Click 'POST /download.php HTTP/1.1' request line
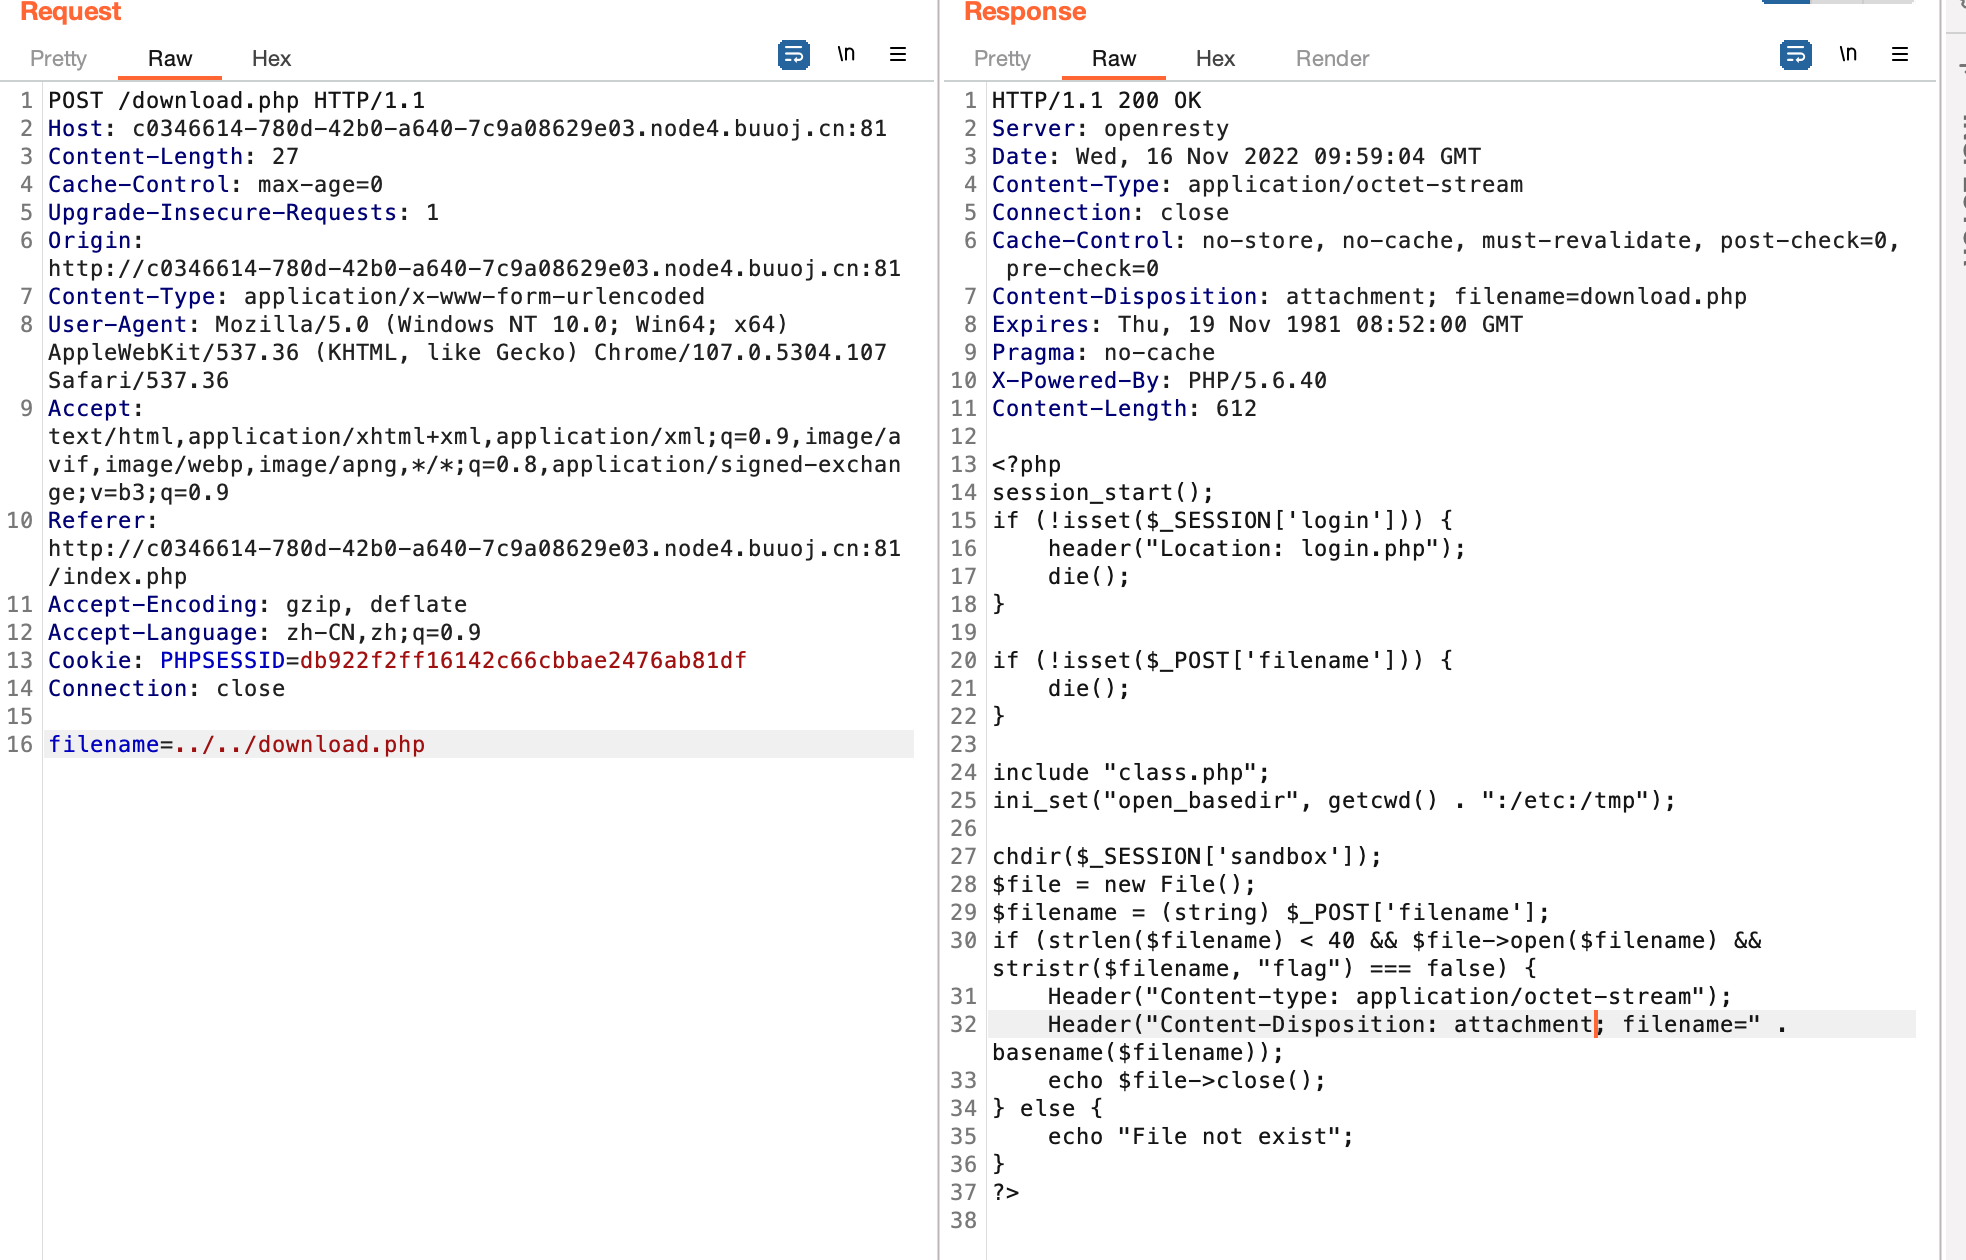 pos(237,100)
